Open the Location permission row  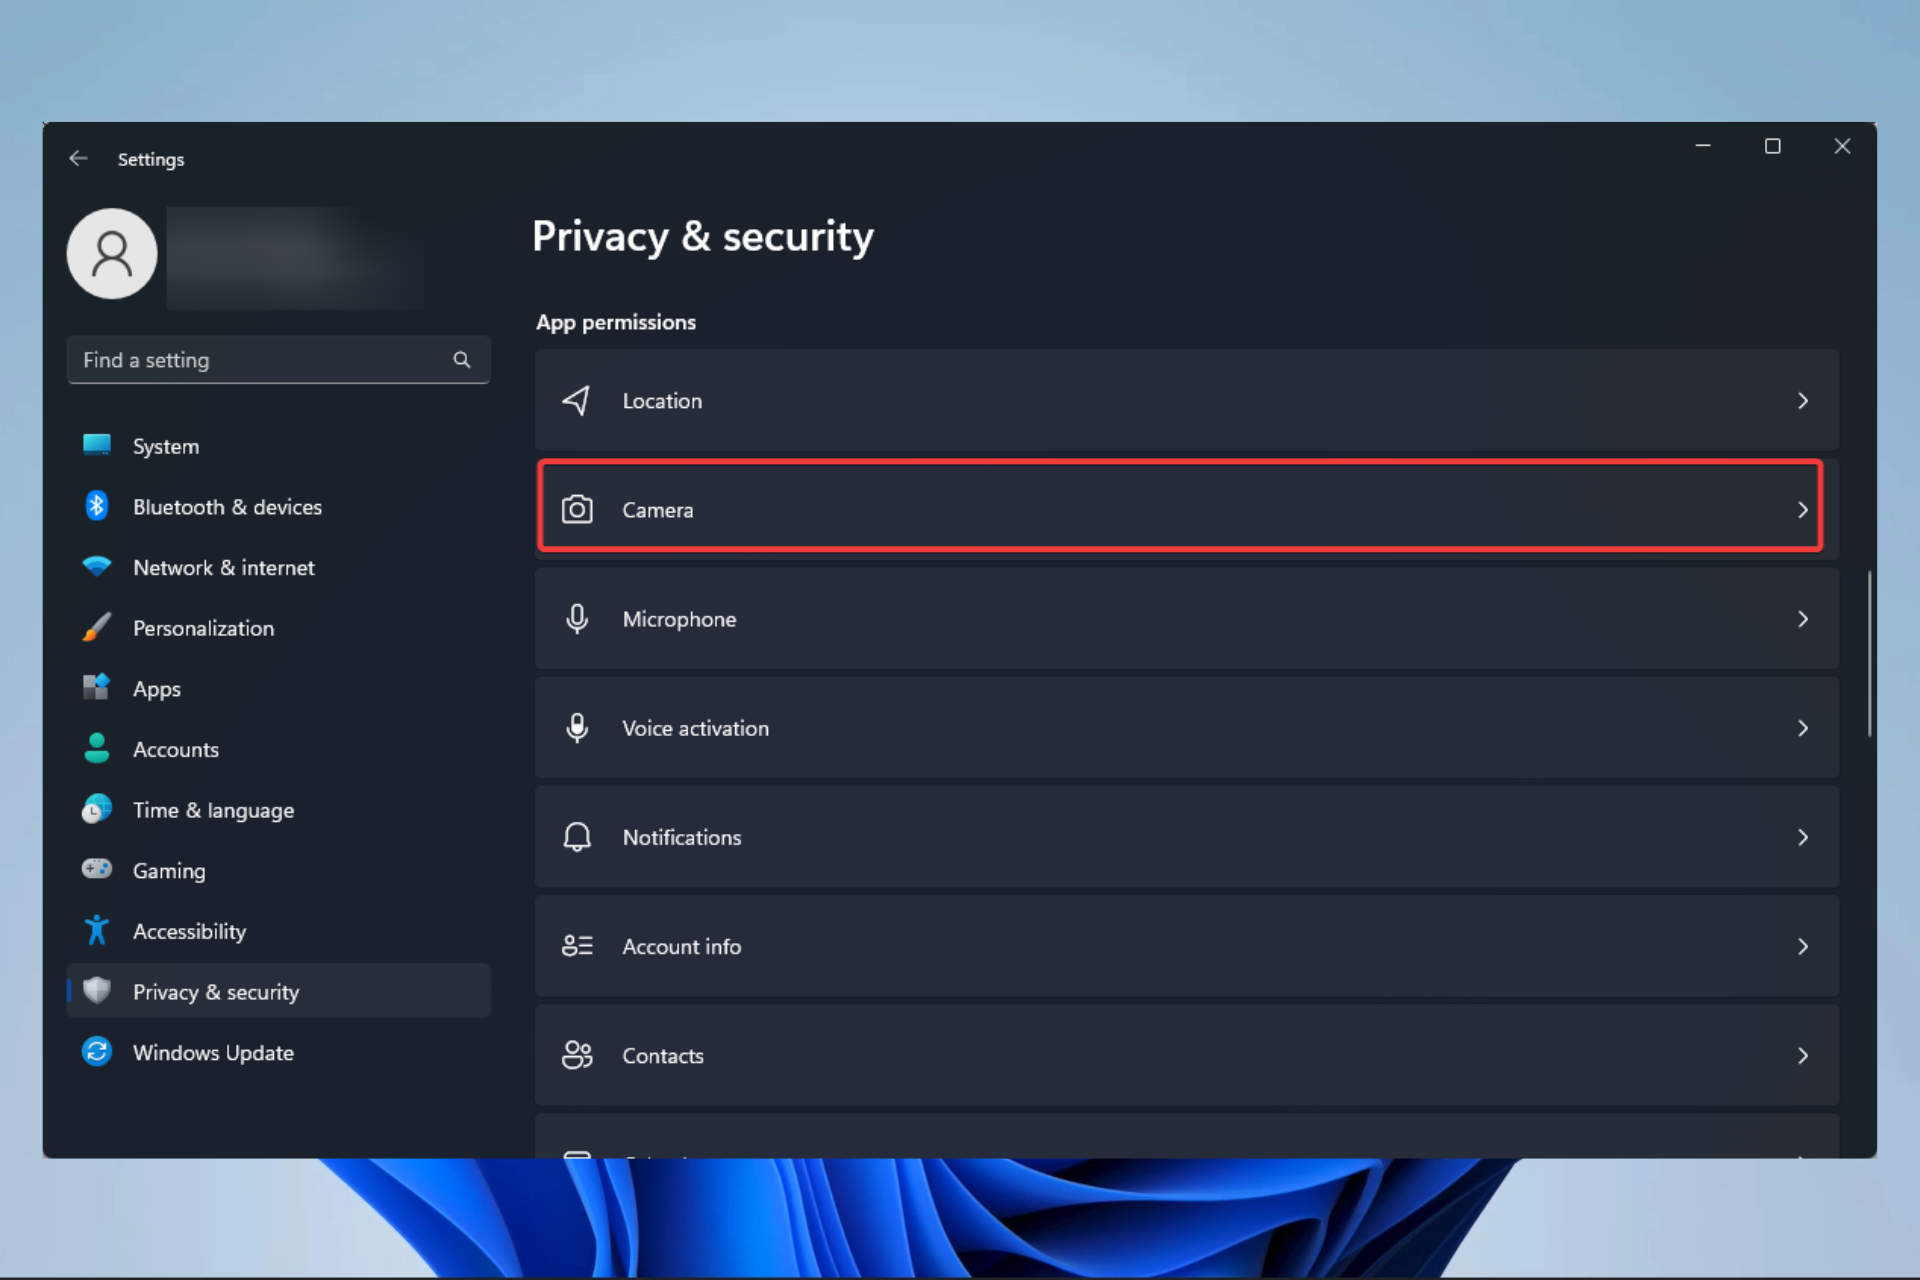[x=1186, y=401]
